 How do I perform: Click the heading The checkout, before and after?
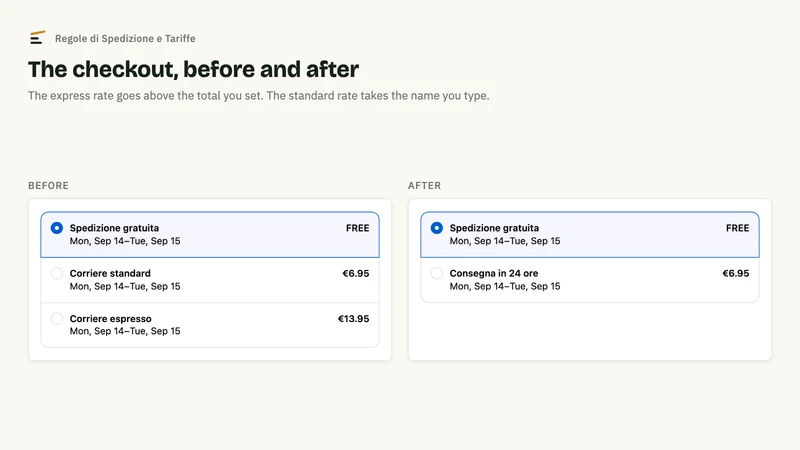193,69
